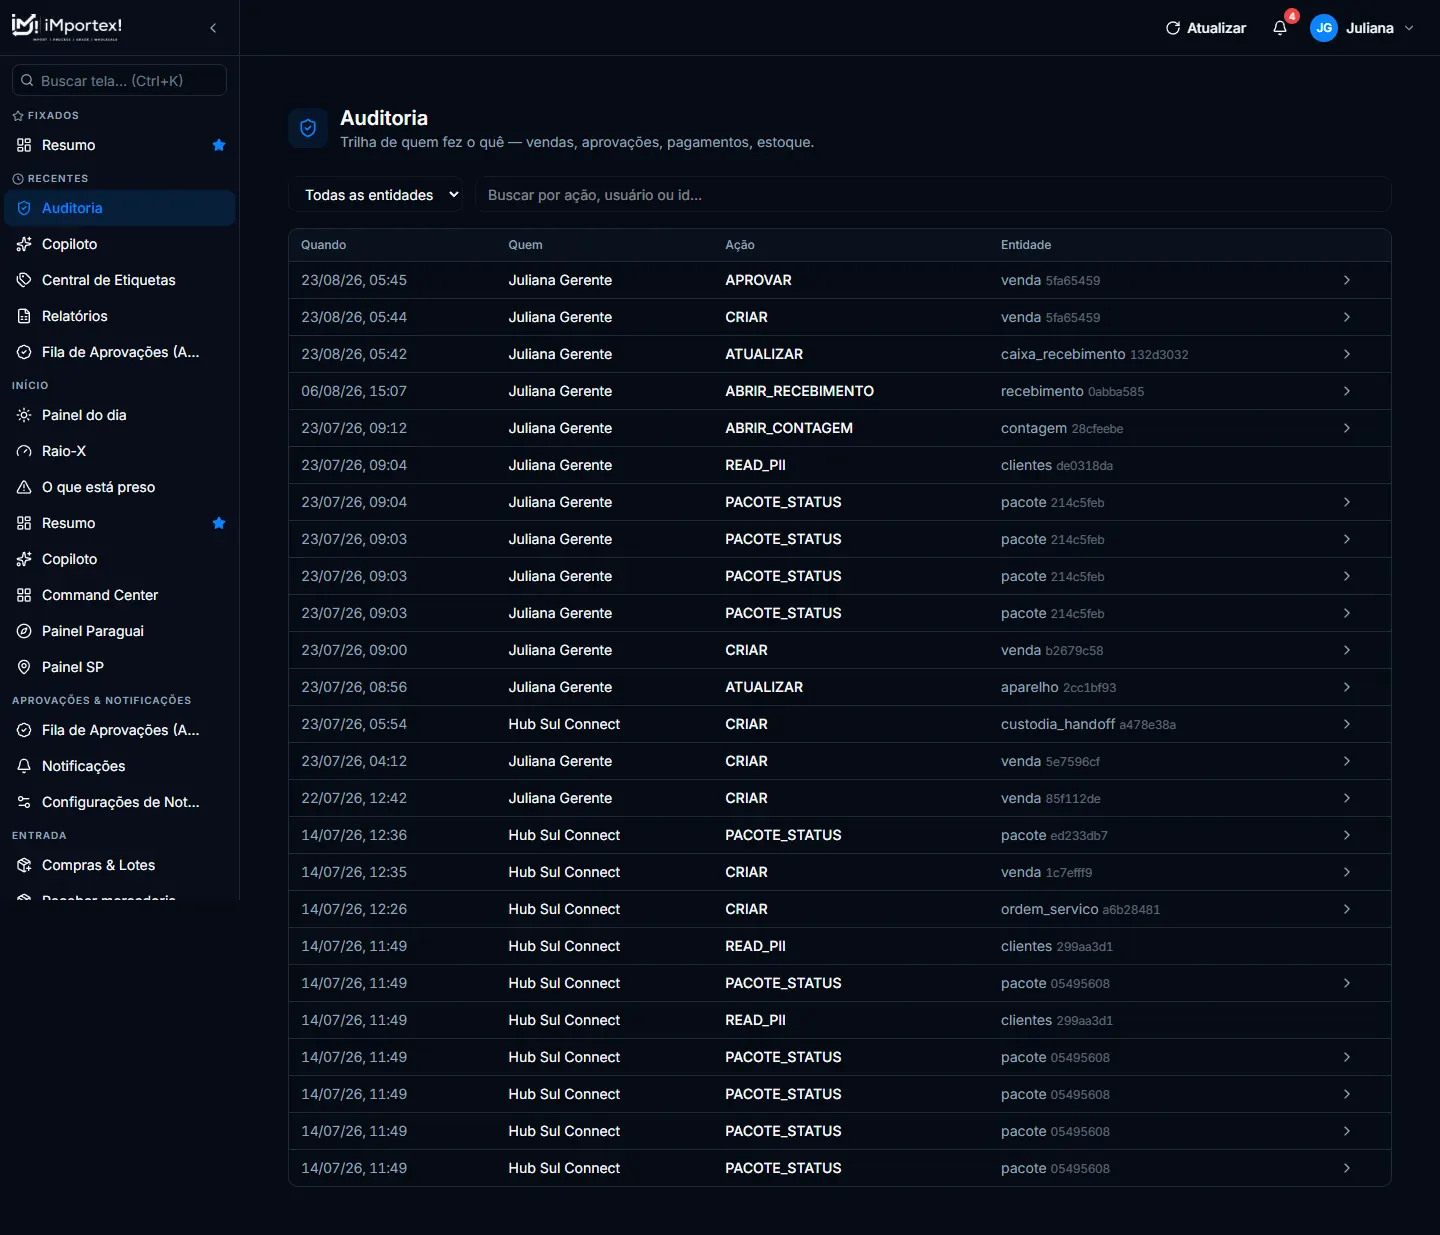Click the 22/07/26, 12:42 date cell
The image size is (1440, 1235).
(x=354, y=798)
